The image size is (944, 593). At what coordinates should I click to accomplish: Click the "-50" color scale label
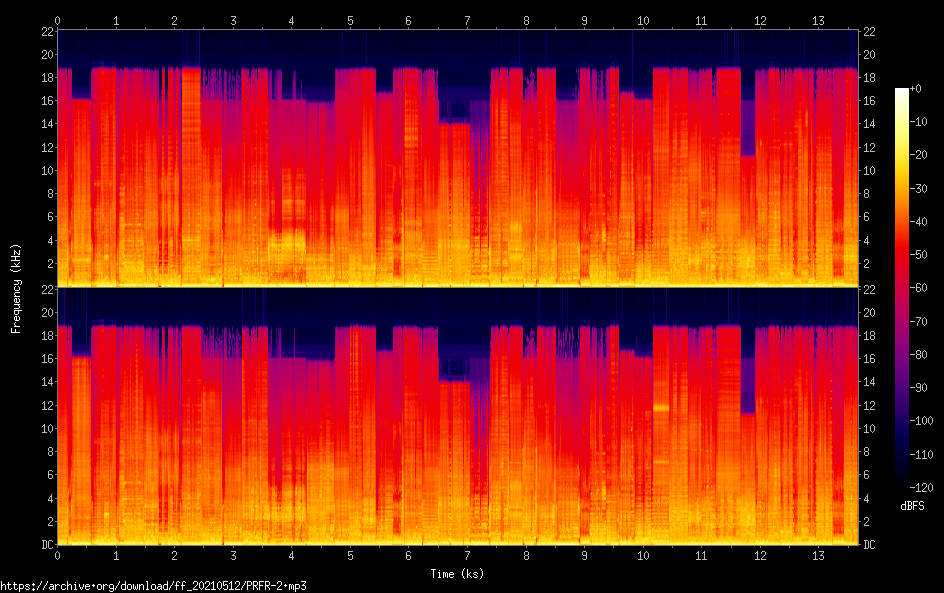[918, 255]
